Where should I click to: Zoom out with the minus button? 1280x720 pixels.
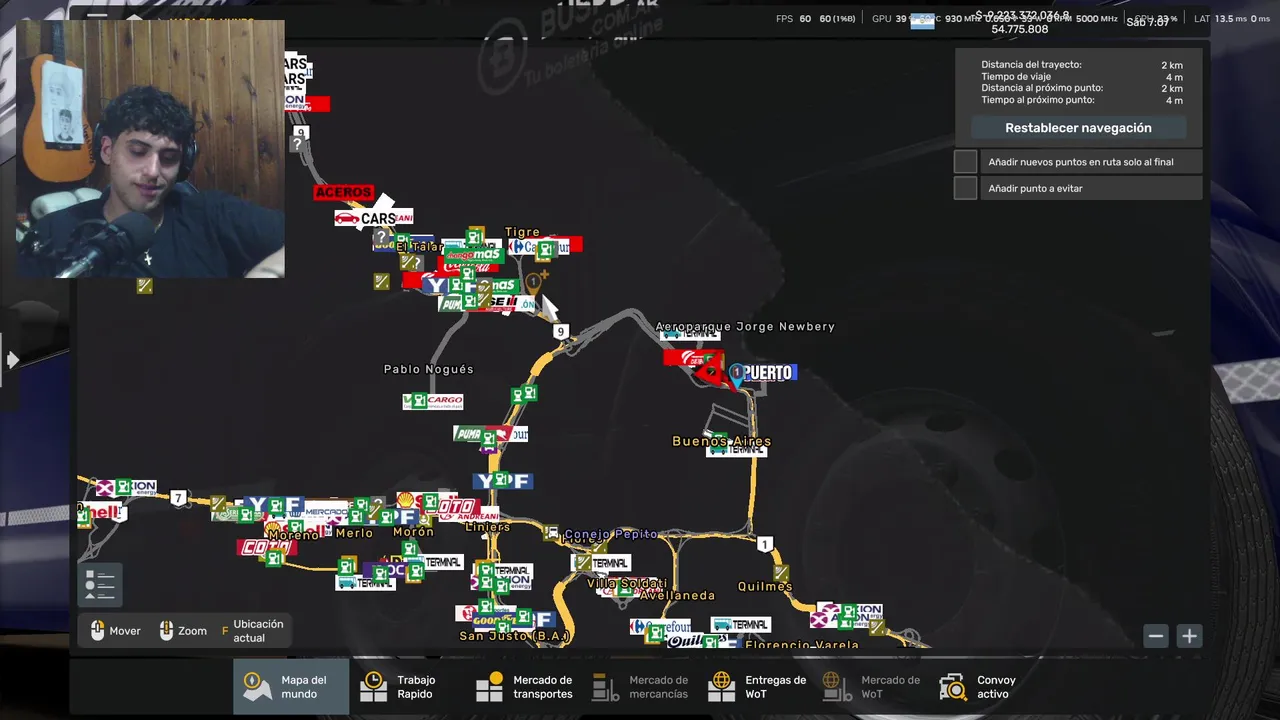click(1156, 636)
